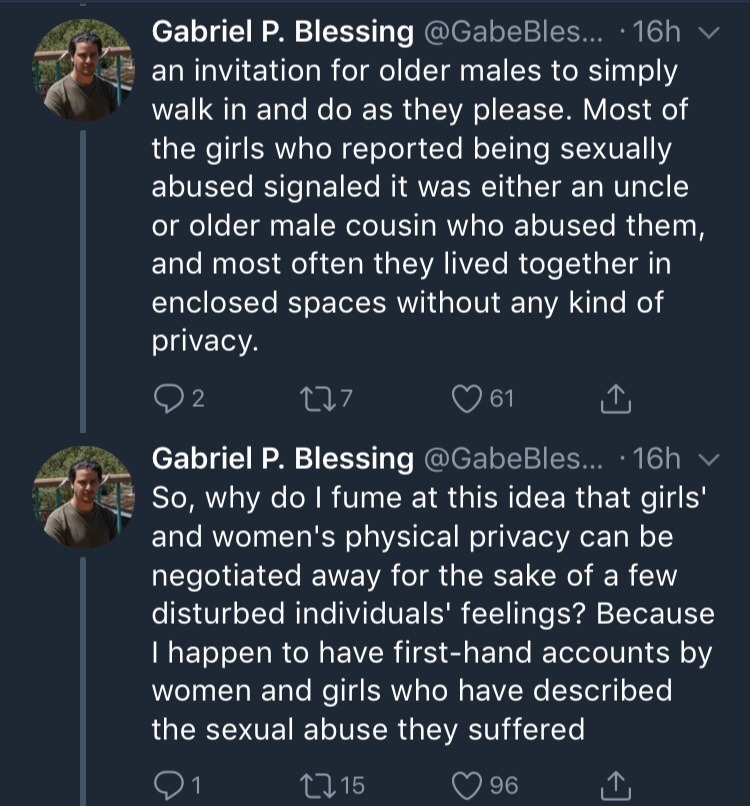Reply to the tweet with 61 likes

pos(166,400)
